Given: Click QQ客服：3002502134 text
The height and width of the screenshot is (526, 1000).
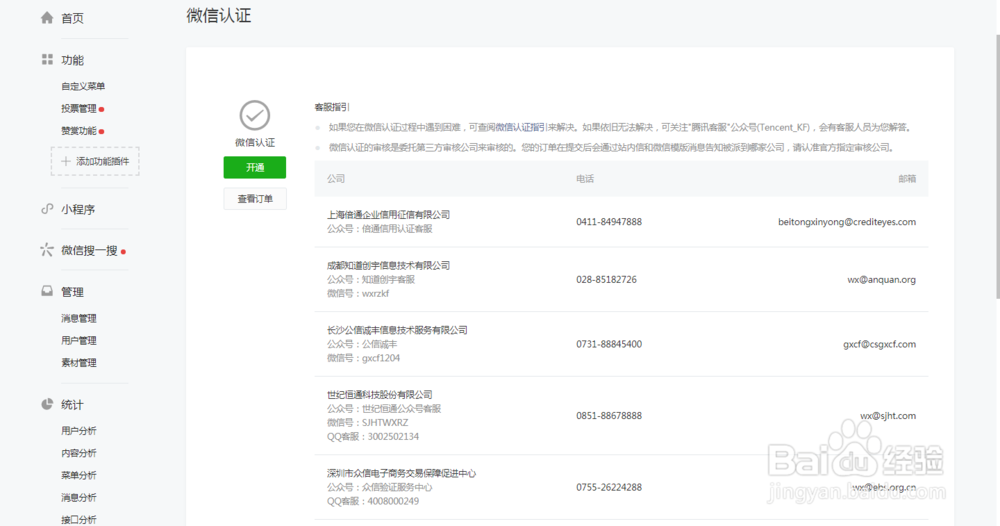Looking at the screenshot, I should [373, 437].
